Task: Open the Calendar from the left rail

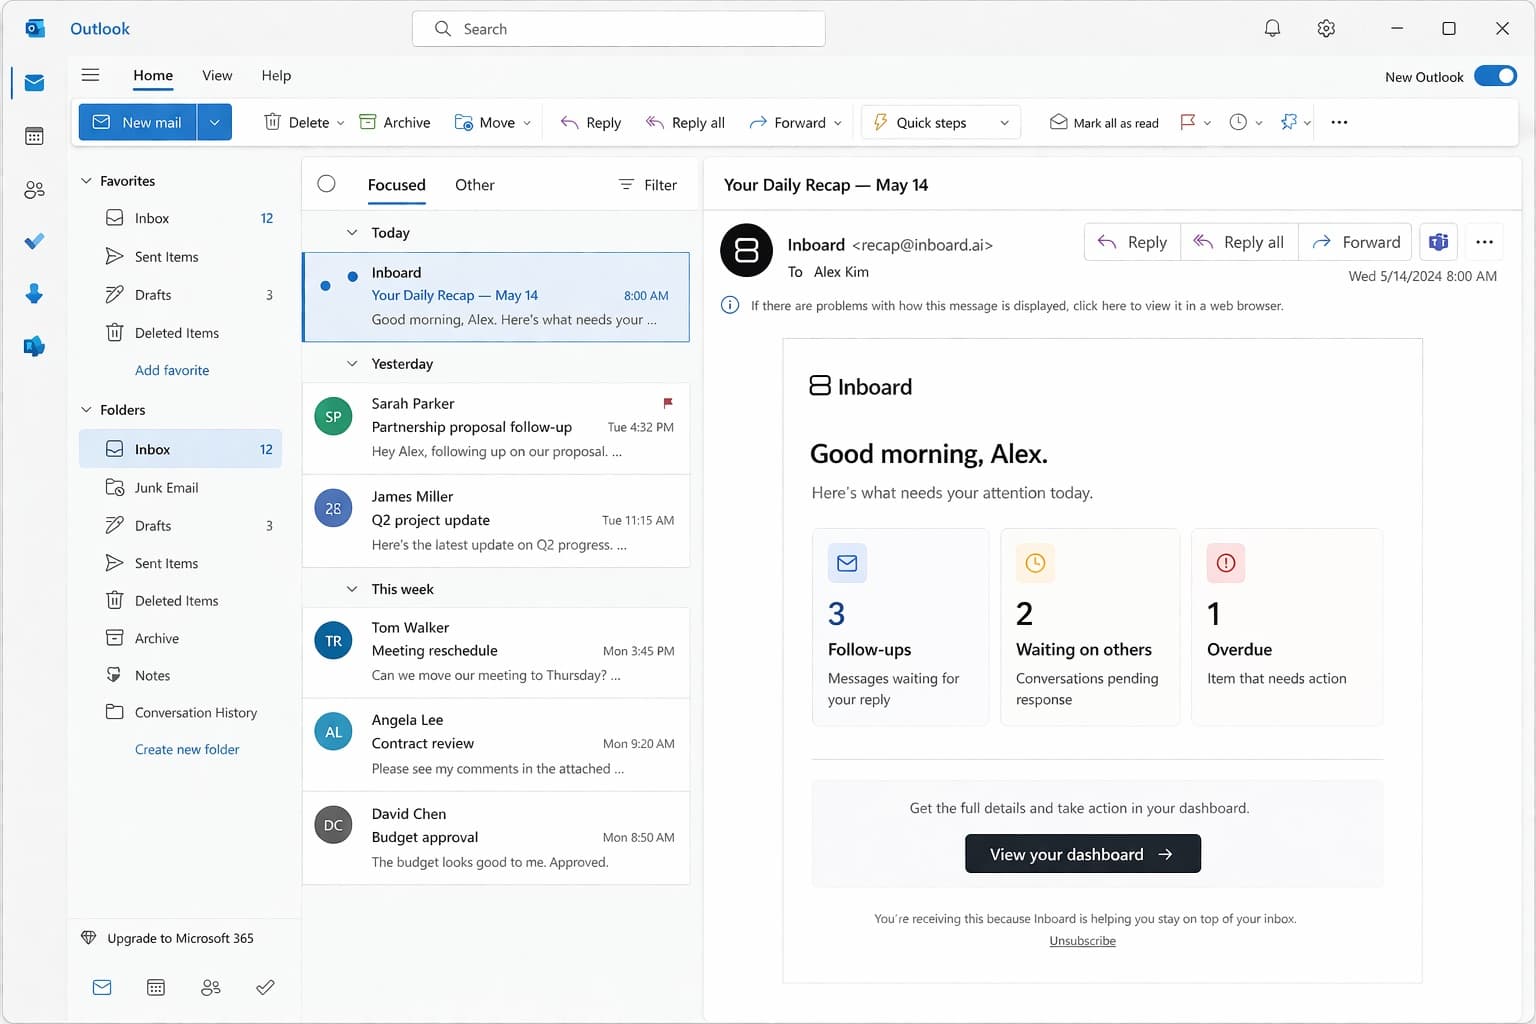Action: [x=34, y=136]
